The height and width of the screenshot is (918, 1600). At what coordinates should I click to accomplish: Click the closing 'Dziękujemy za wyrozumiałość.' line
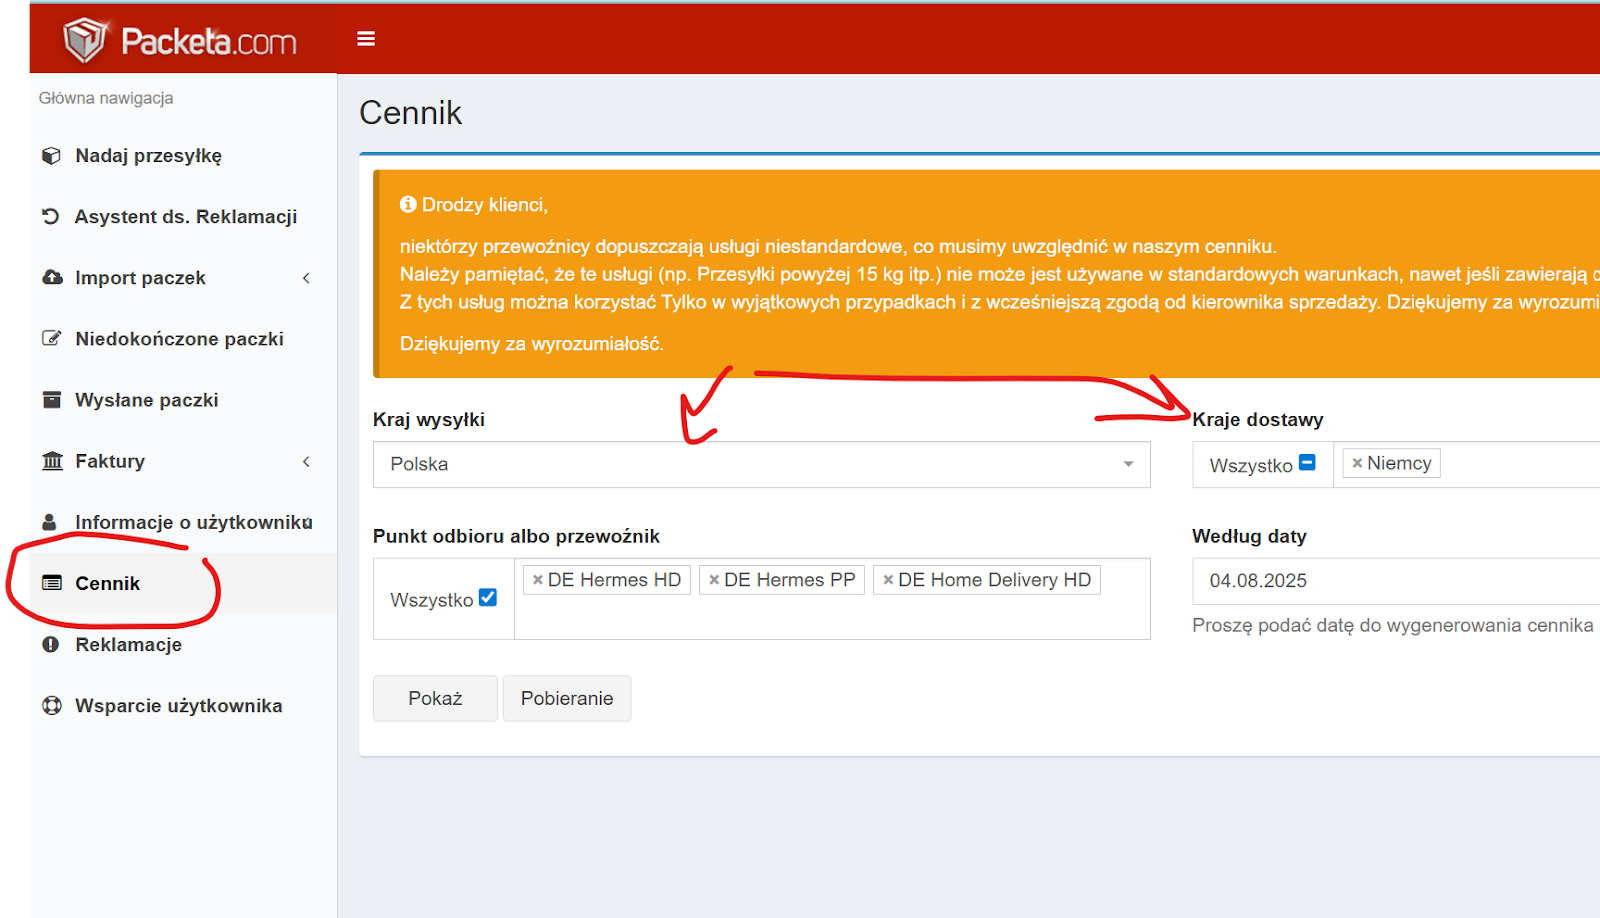pyautogui.click(x=532, y=343)
